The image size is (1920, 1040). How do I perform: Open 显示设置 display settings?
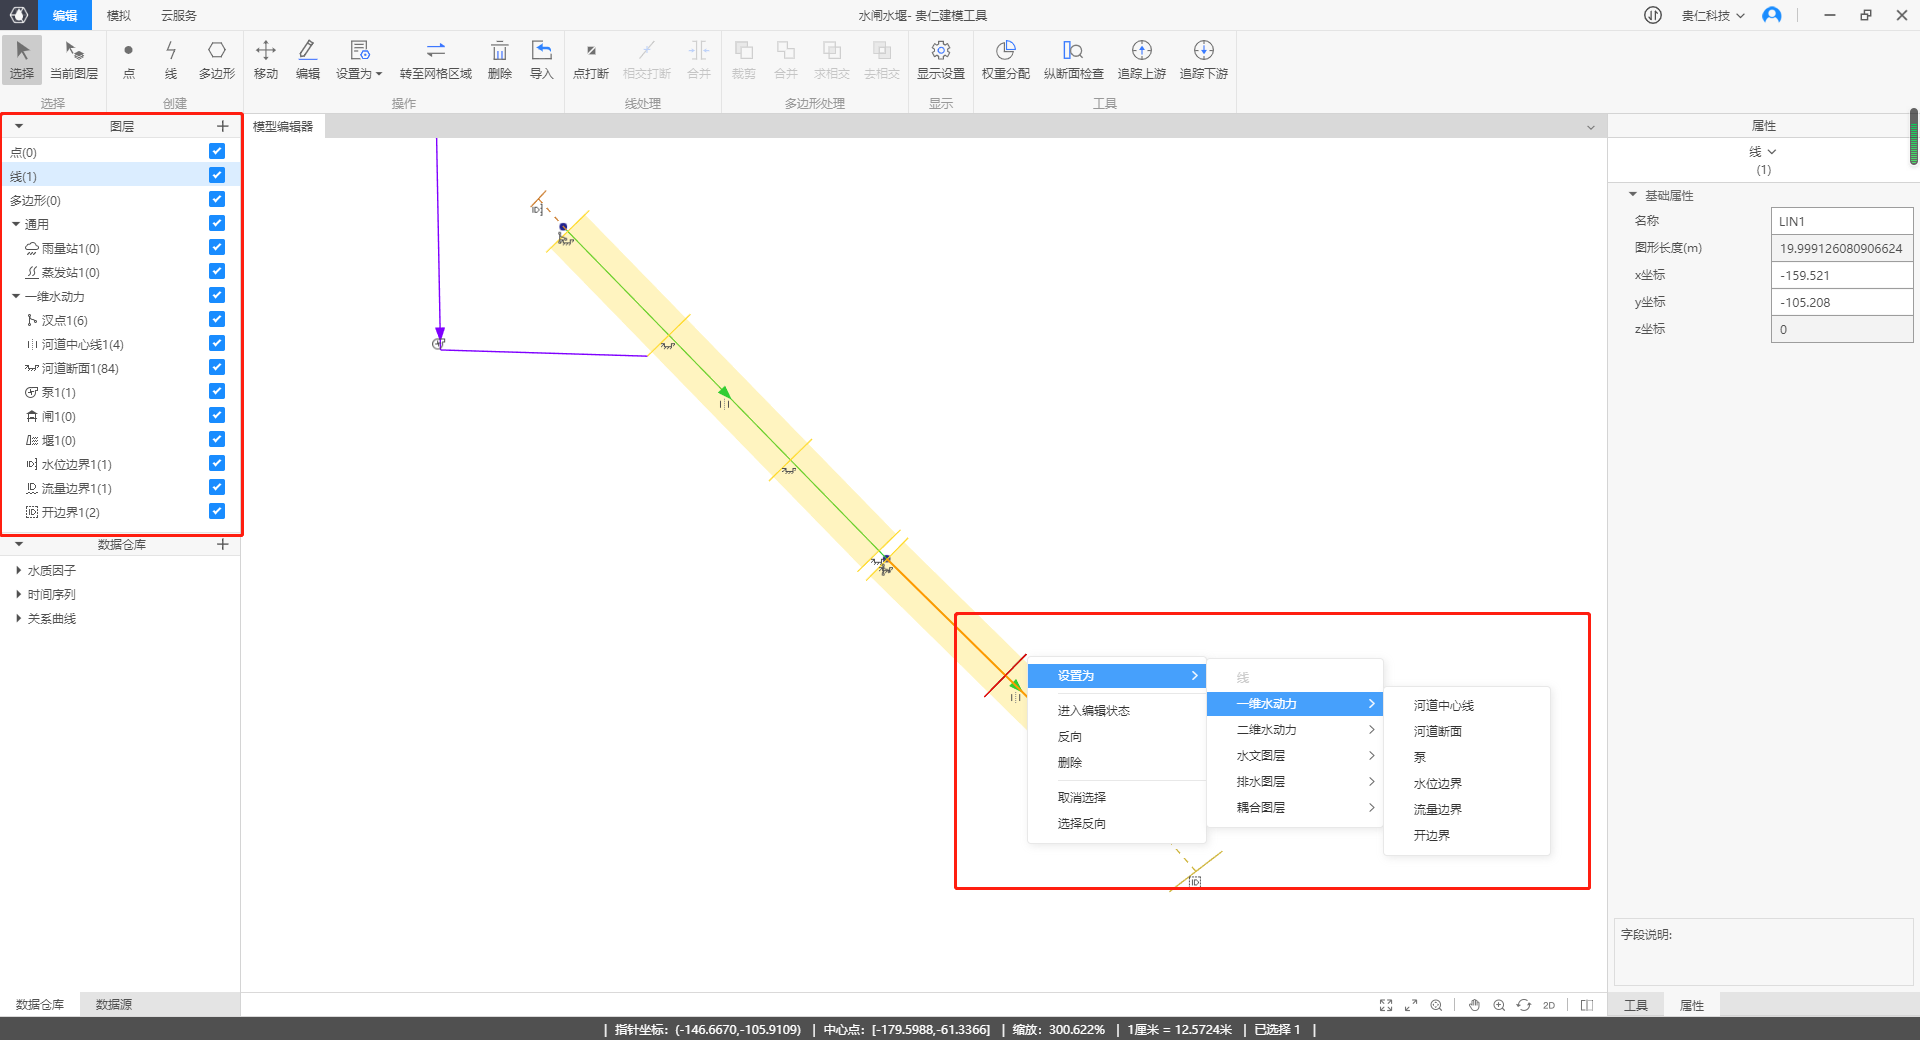[940, 59]
